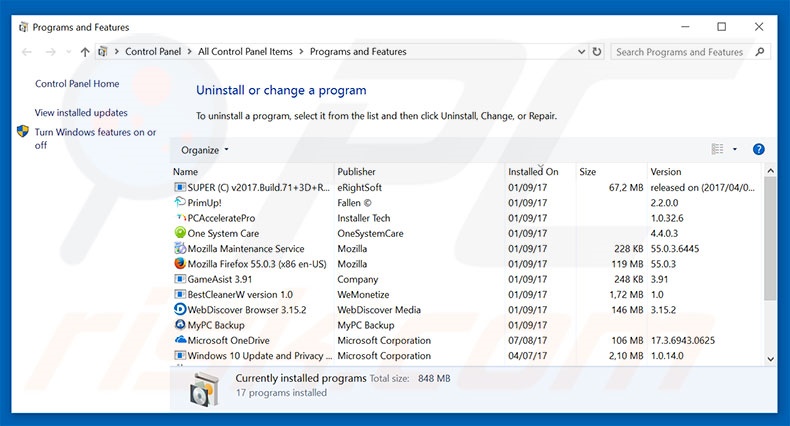This screenshot has width=790, height=426.
Task: Click Programs and Features breadcrumb
Action: click(x=358, y=51)
